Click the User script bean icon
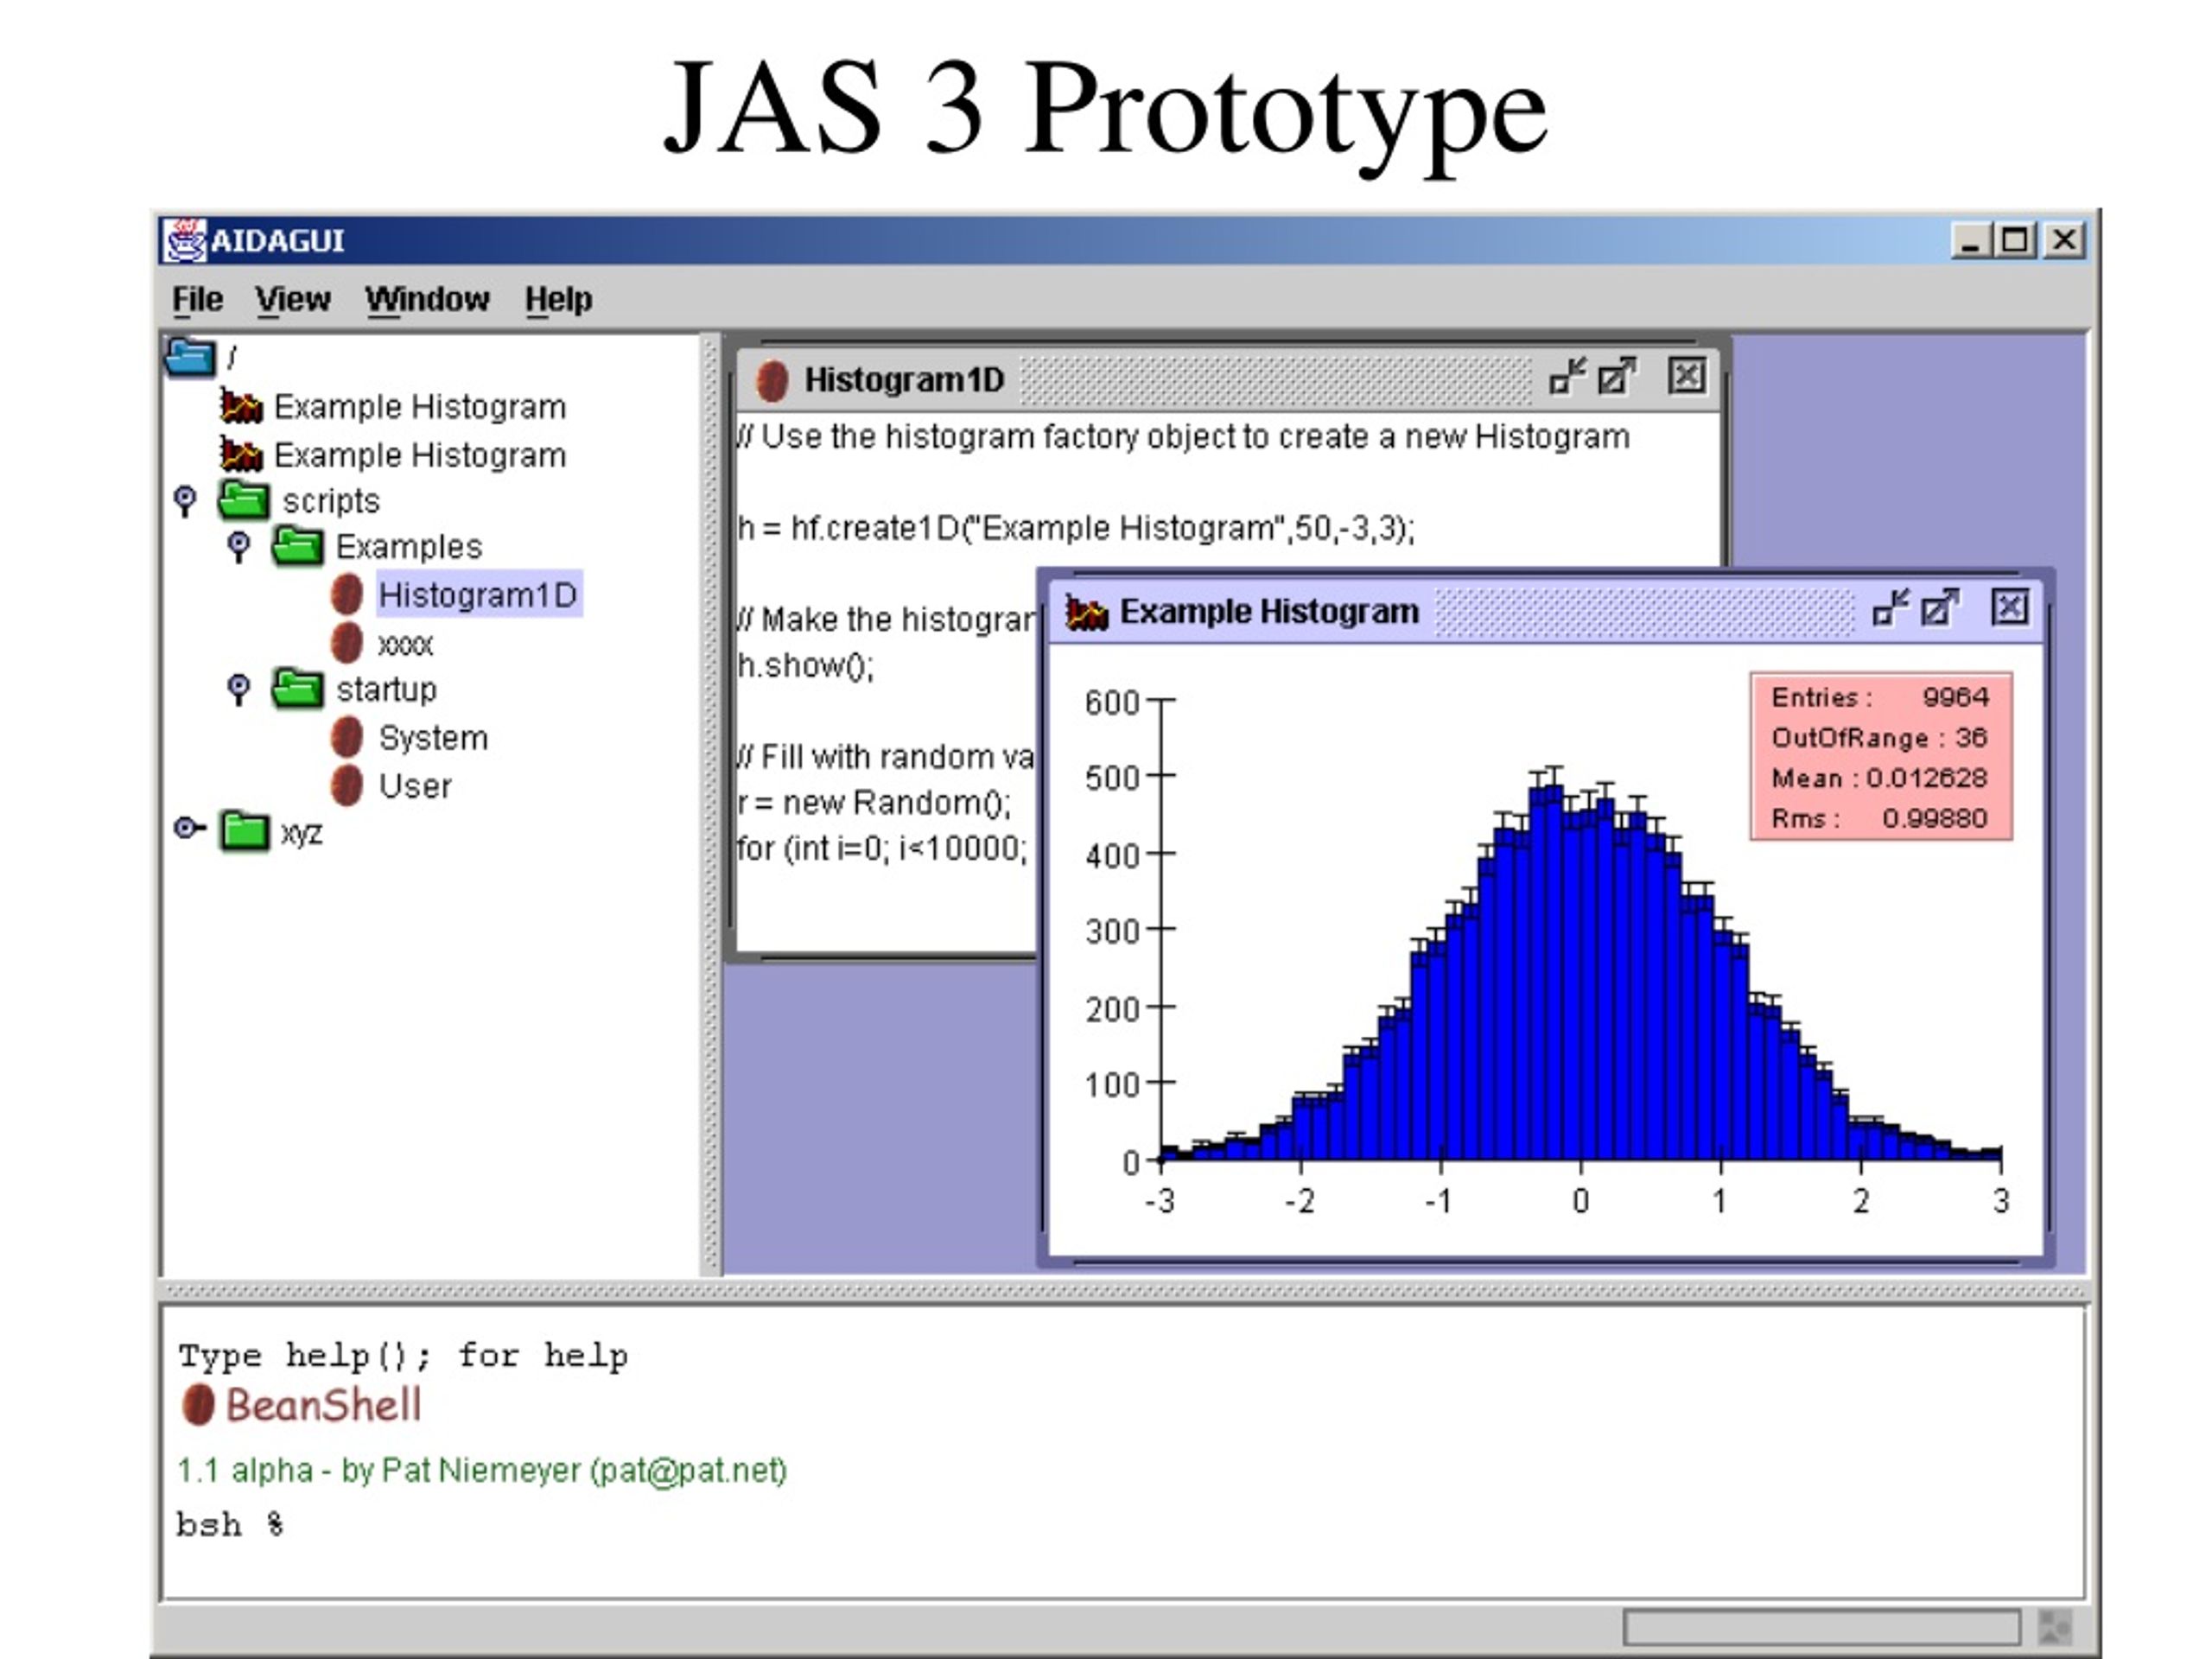Screen dimensions: 2212x1659 pos(347,785)
